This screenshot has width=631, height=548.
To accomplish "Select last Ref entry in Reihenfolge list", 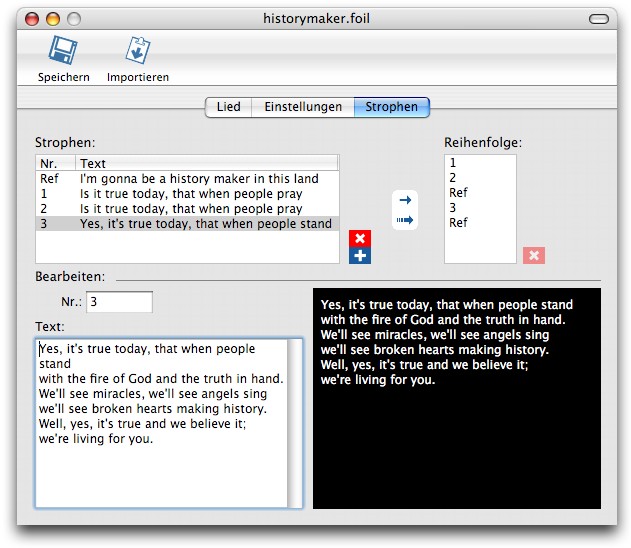I will pyautogui.click(x=459, y=223).
